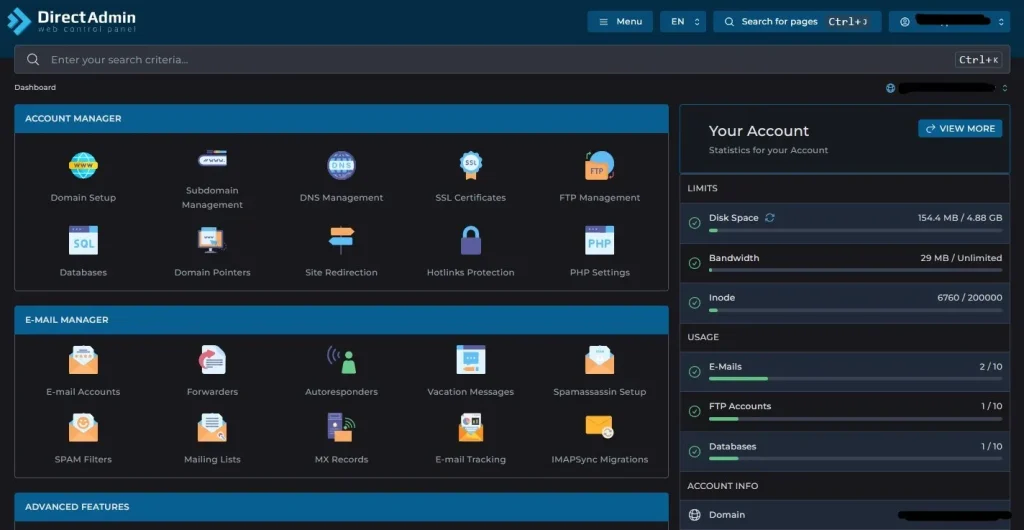The height and width of the screenshot is (530, 1024).
Task: Open PHP Settings
Action: [599, 241]
